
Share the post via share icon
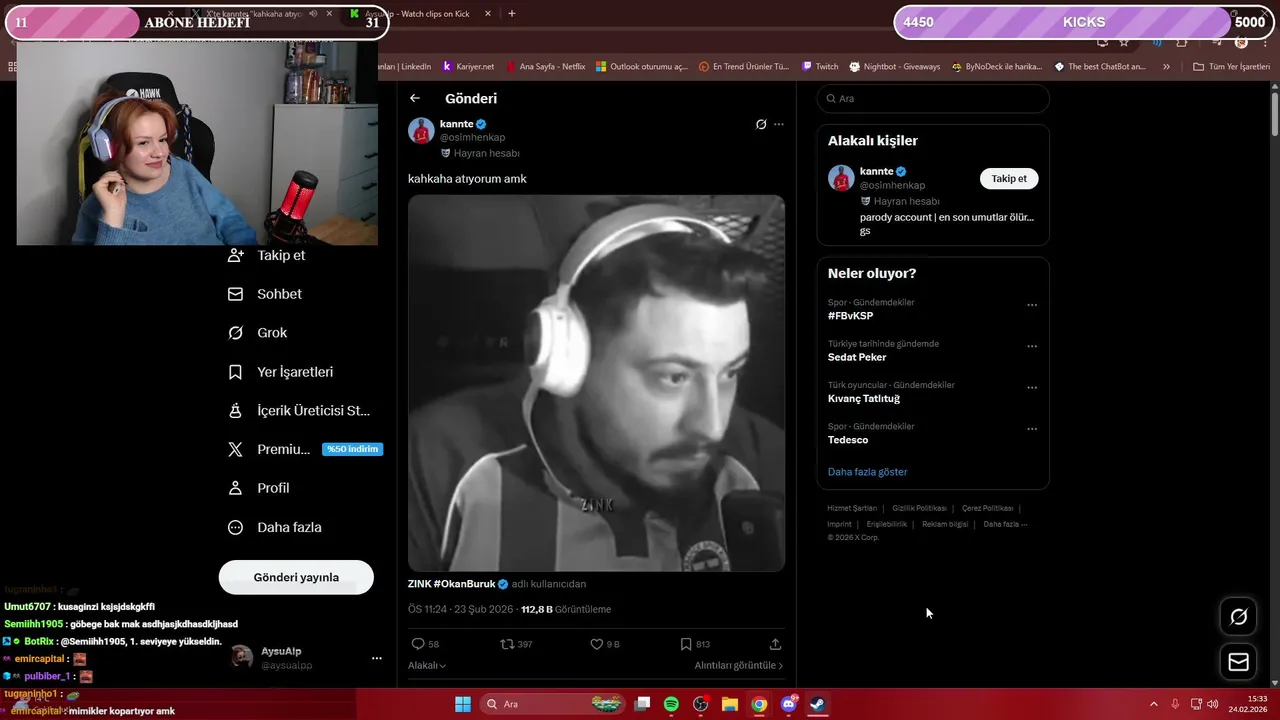[775, 644]
